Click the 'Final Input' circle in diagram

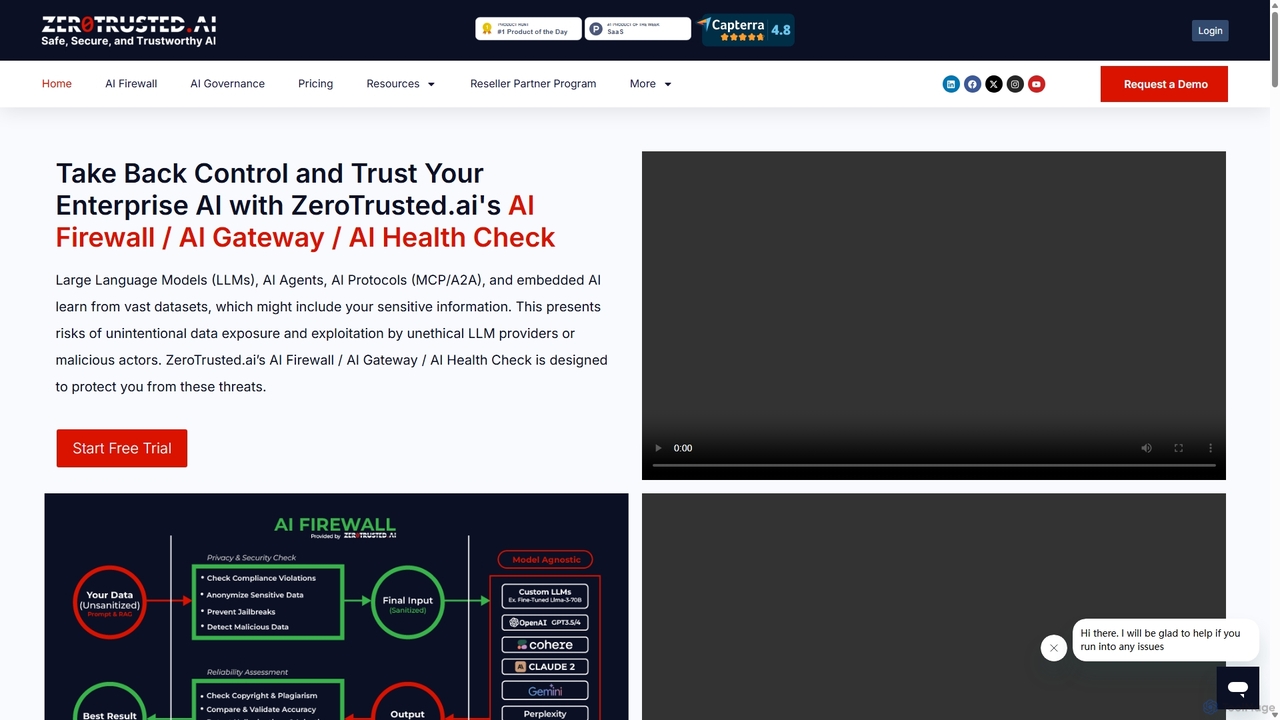pyautogui.click(x=408, y=601)
